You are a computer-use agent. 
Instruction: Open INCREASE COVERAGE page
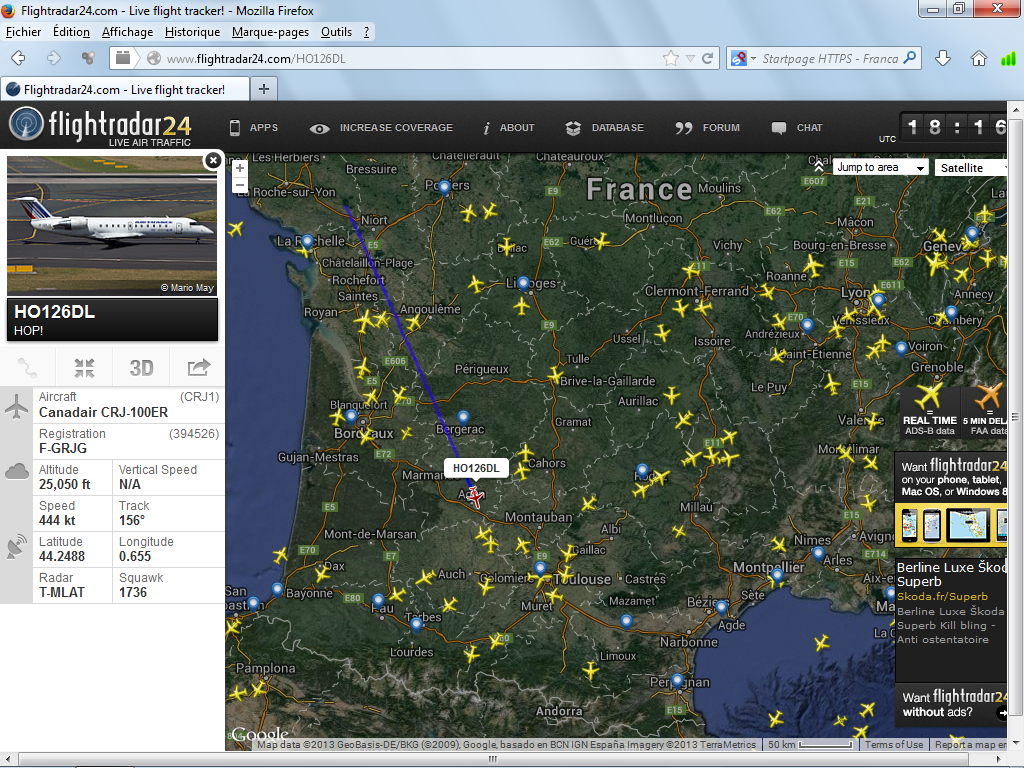tap(381, 128)
